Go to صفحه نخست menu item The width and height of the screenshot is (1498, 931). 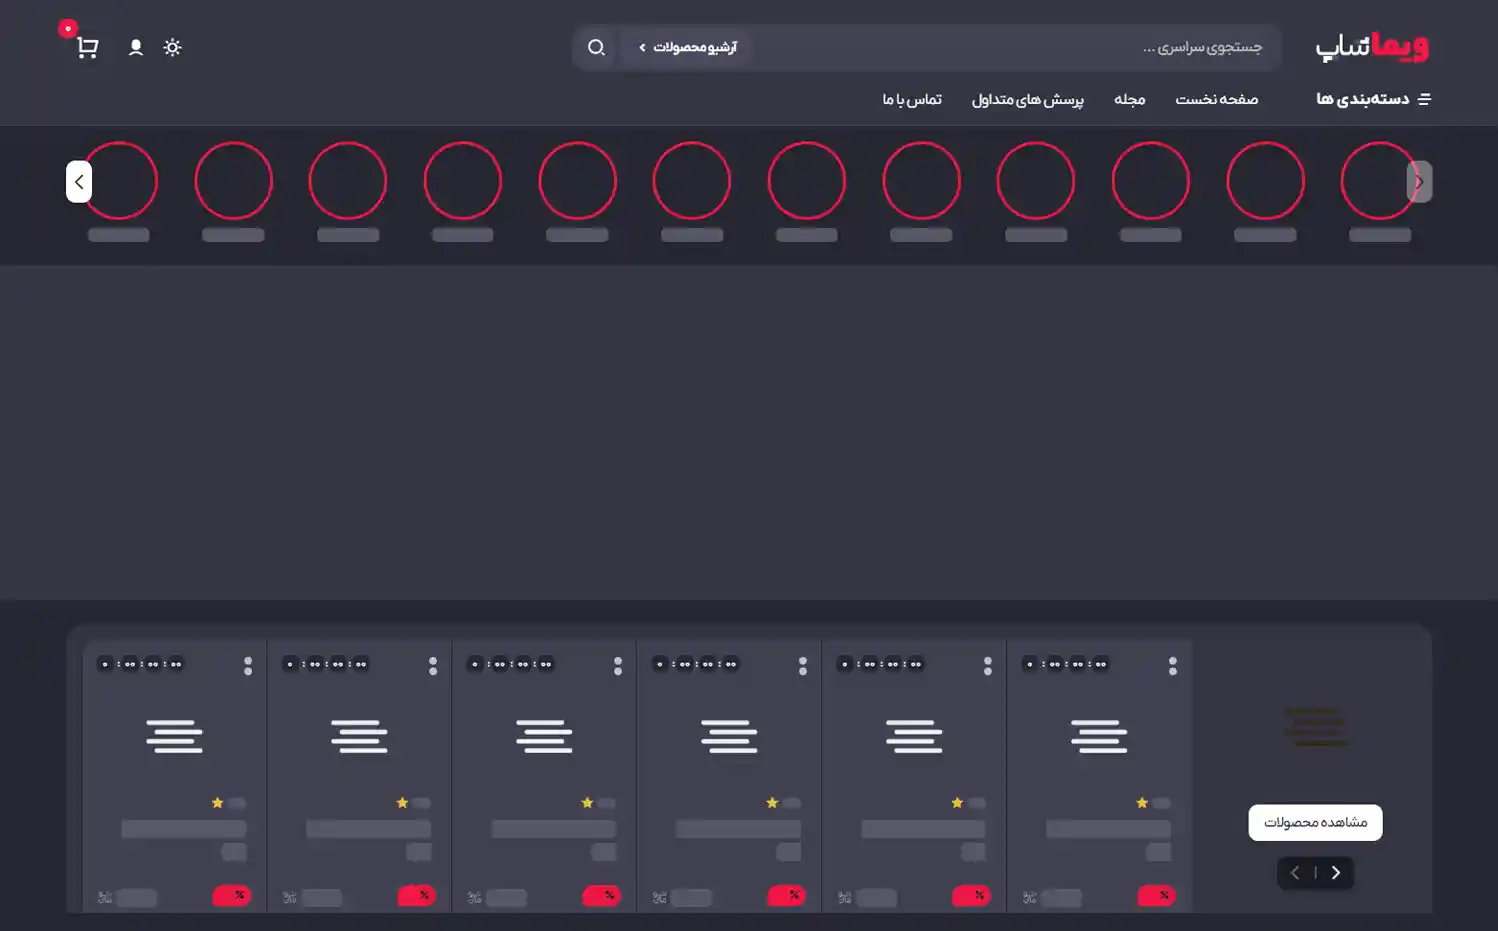(x=1216, y=99)
